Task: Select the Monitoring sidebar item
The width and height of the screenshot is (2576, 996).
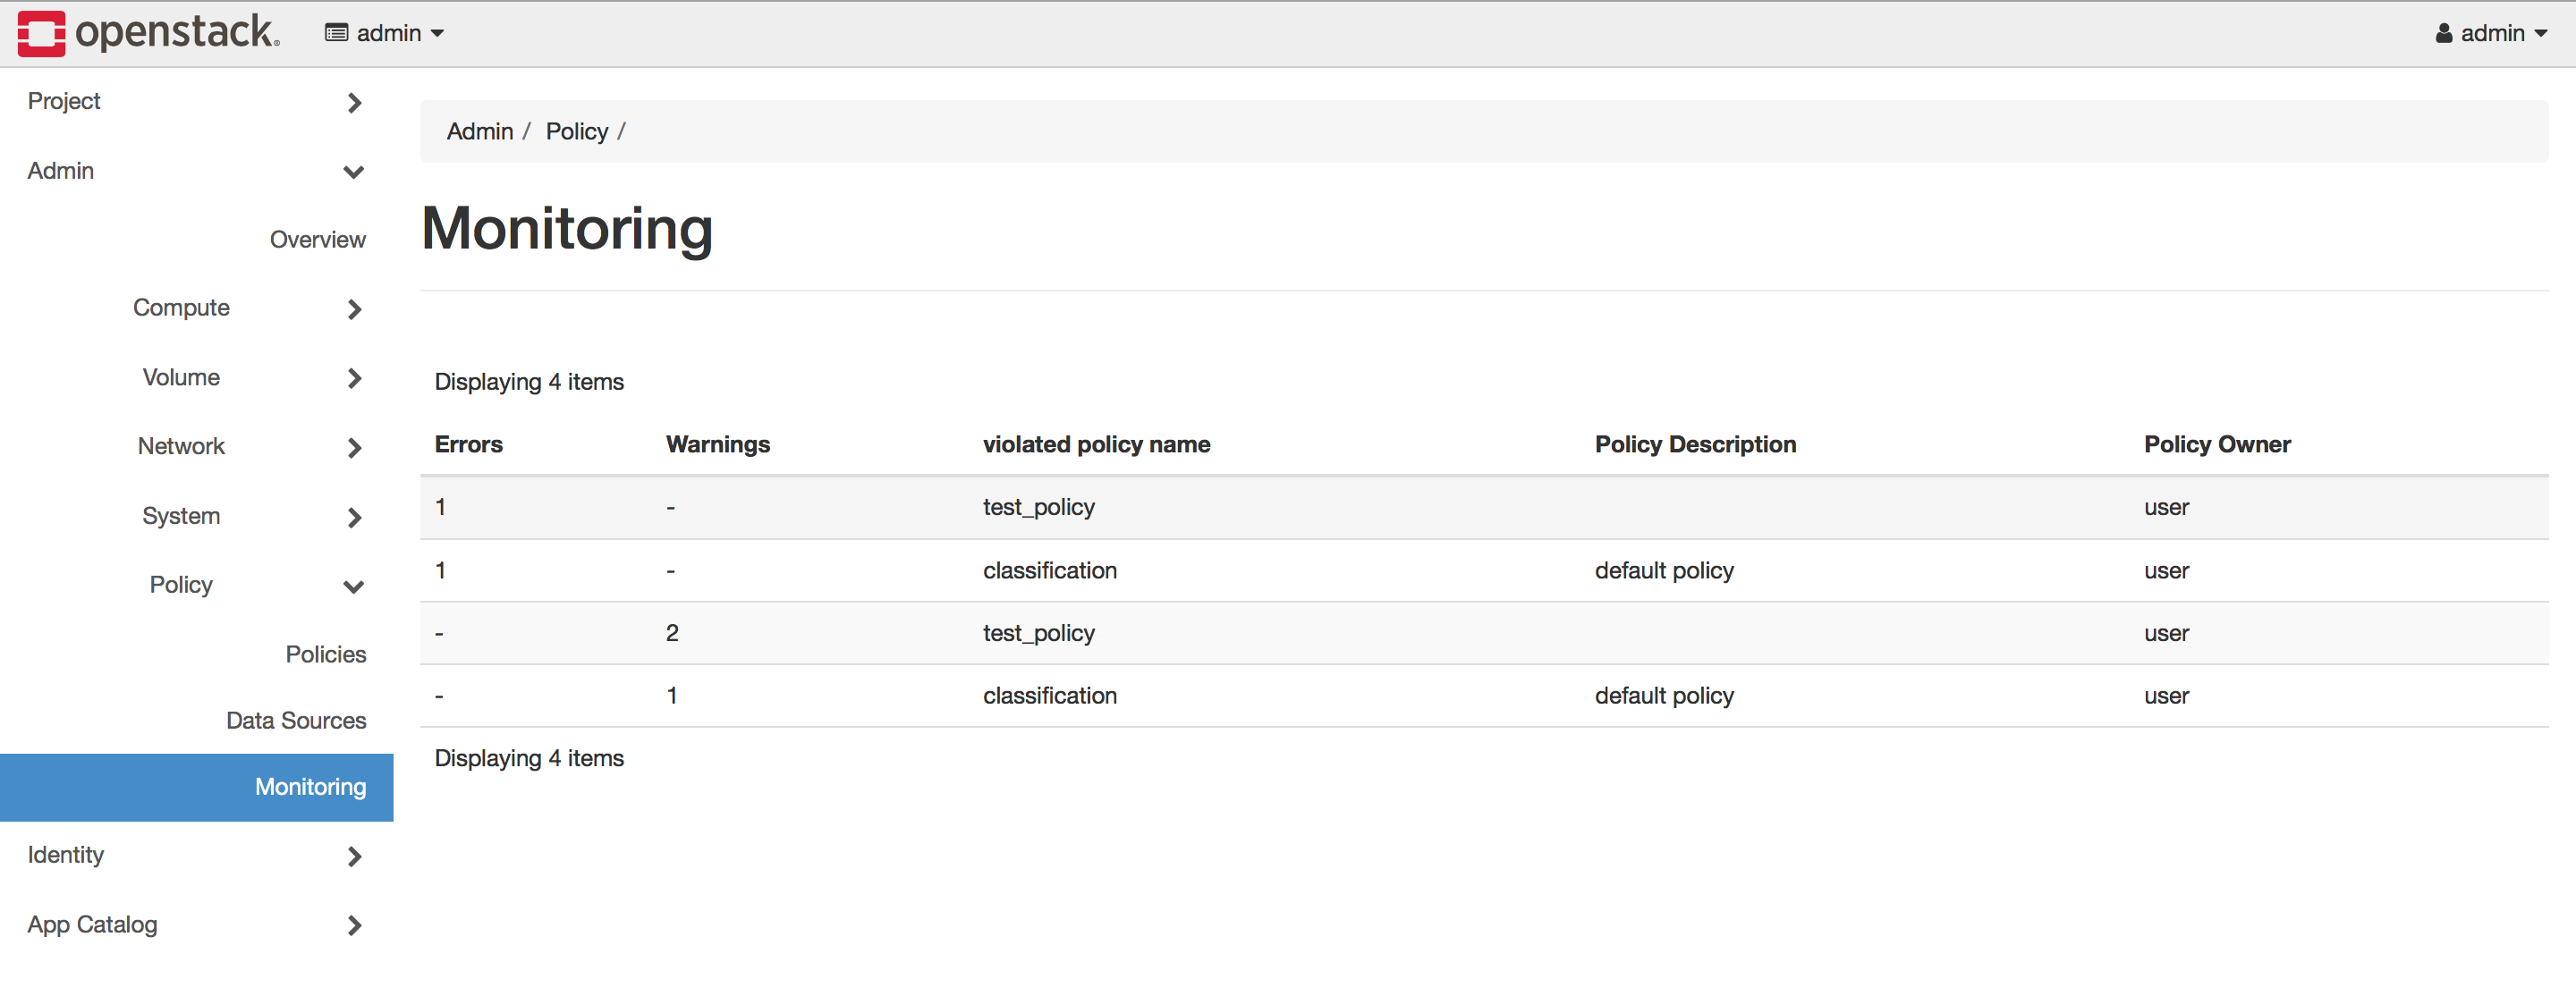Action: click(196, 787)
